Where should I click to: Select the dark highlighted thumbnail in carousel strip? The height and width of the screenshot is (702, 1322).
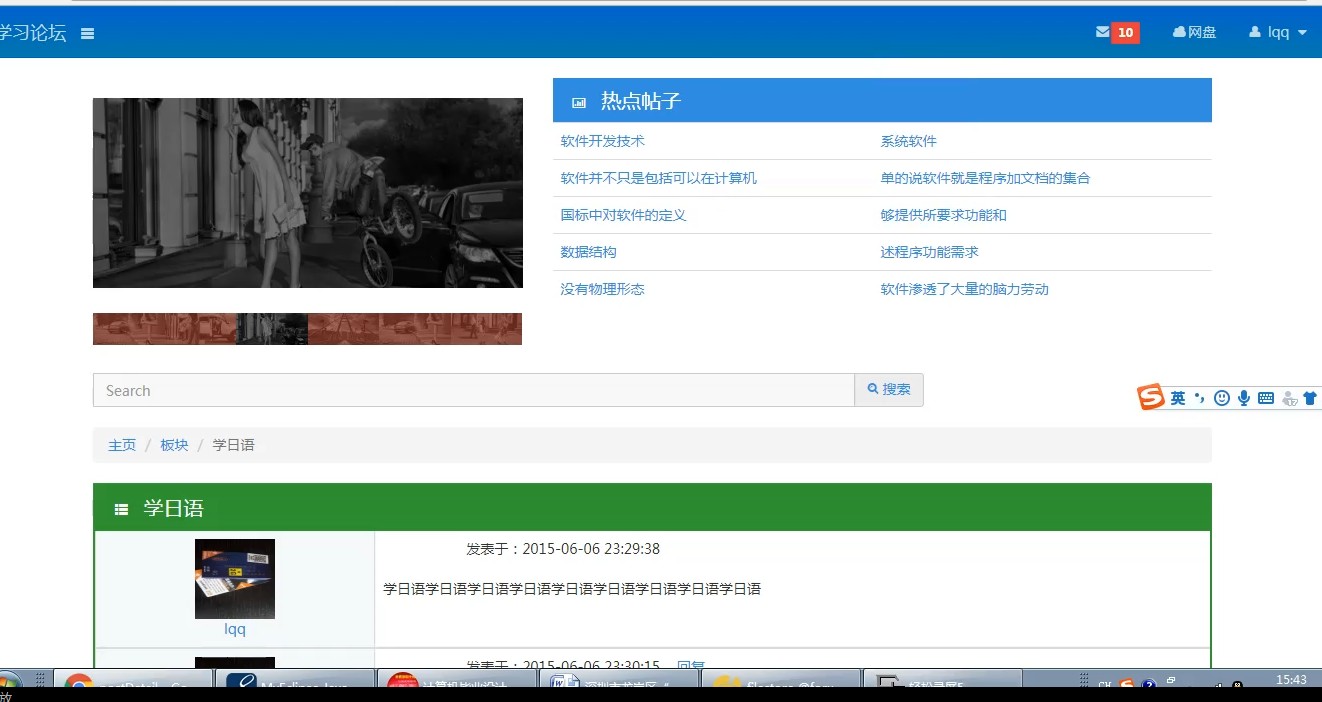tap(272, 329)
